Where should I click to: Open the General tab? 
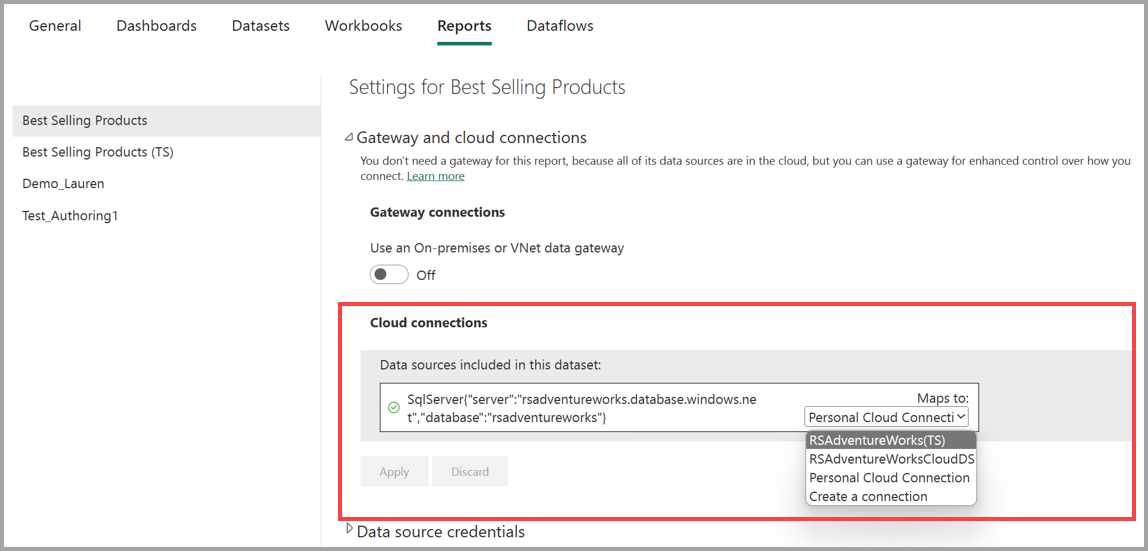[x=55, y=26]
